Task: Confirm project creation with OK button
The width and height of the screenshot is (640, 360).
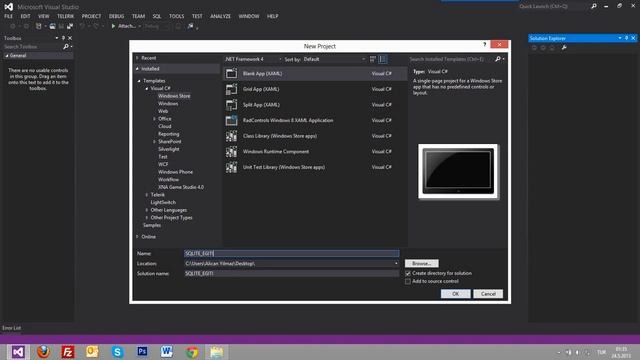Action: [x=456, y=294]
